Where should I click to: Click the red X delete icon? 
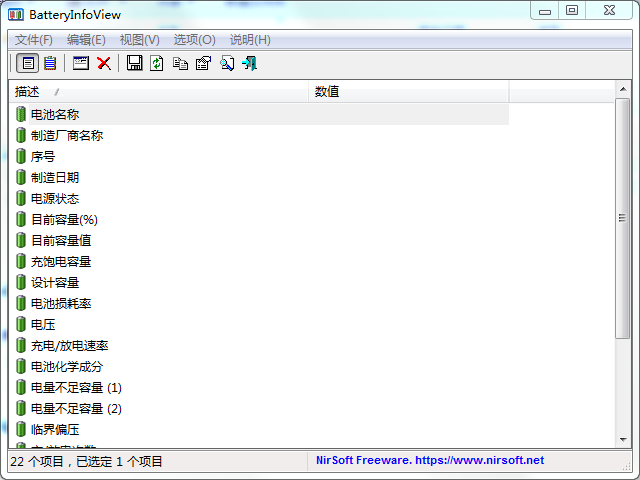(x=104, y=63)
